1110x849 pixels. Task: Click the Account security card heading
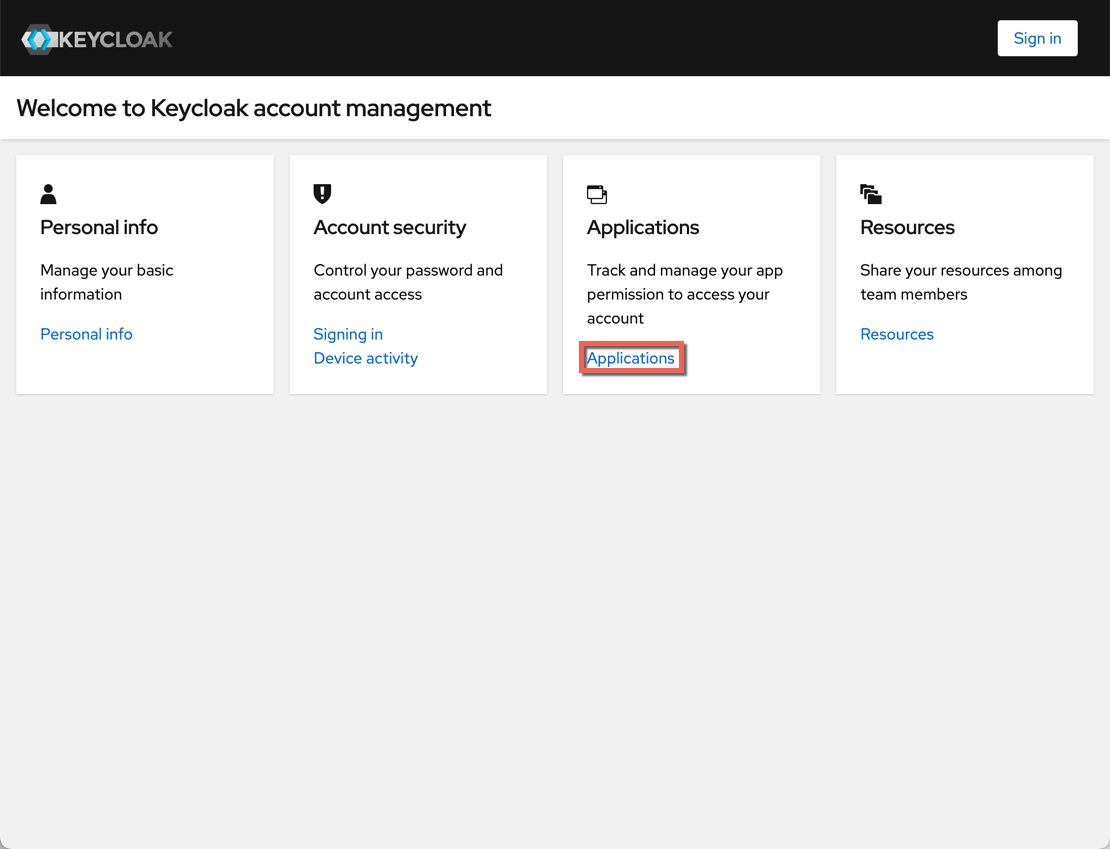coord(389,227)
